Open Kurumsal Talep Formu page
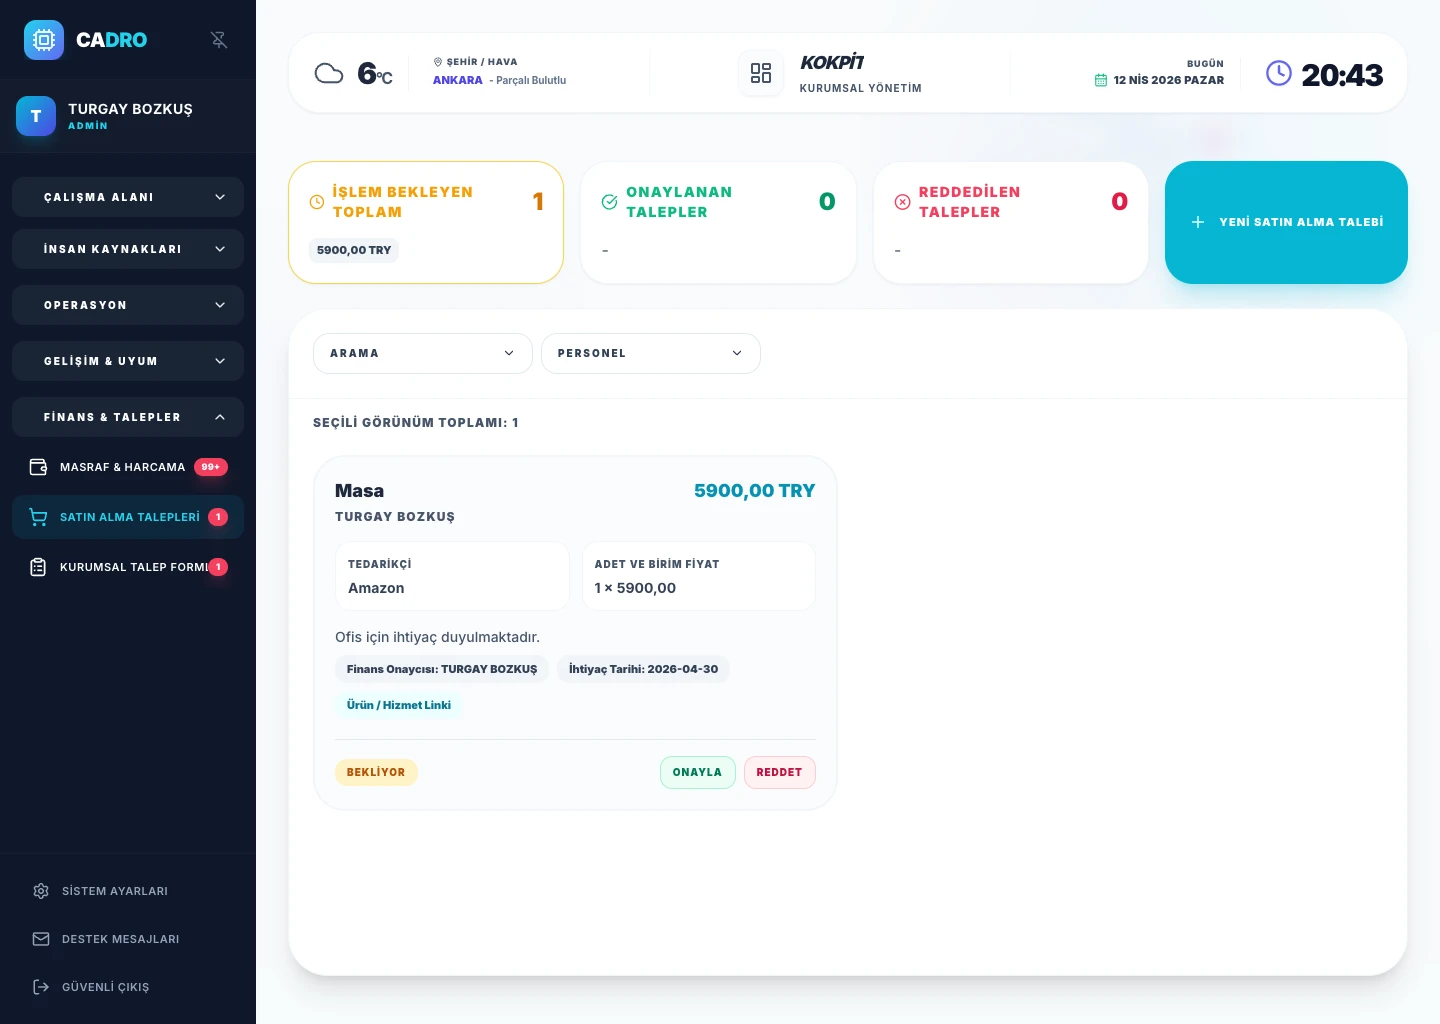Screen dimensions: 1440x1024 (x=128, y=567)
